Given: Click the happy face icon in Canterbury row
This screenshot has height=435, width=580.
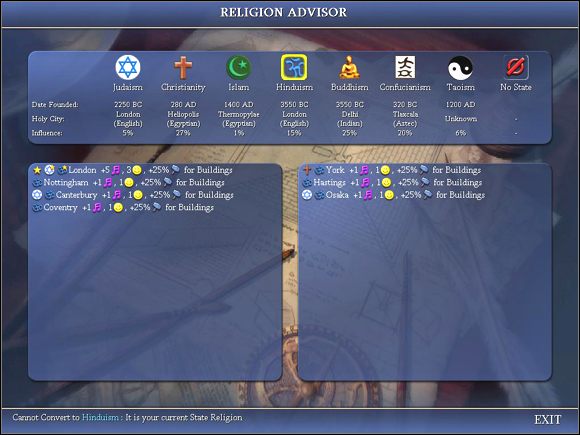Looking at the screenshot, I should [138, 195].
